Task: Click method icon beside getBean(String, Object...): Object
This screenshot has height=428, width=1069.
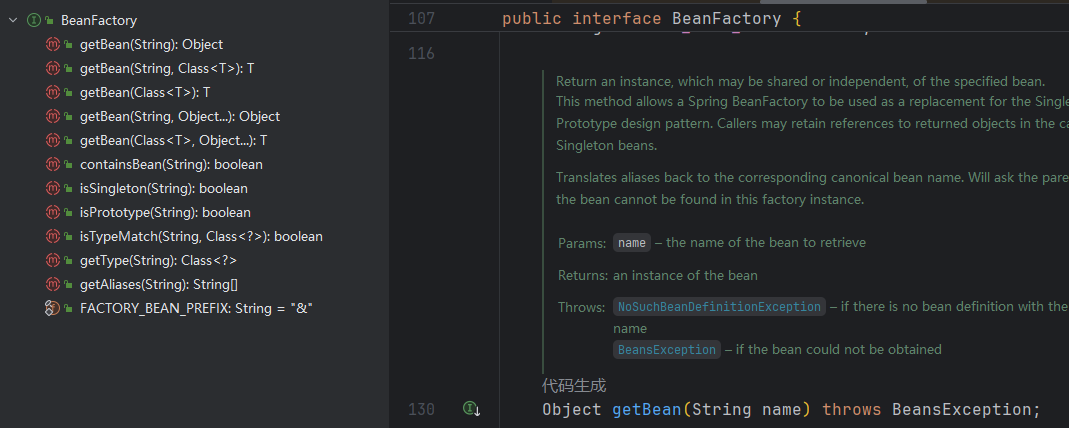Action: (x=52, y=117)
